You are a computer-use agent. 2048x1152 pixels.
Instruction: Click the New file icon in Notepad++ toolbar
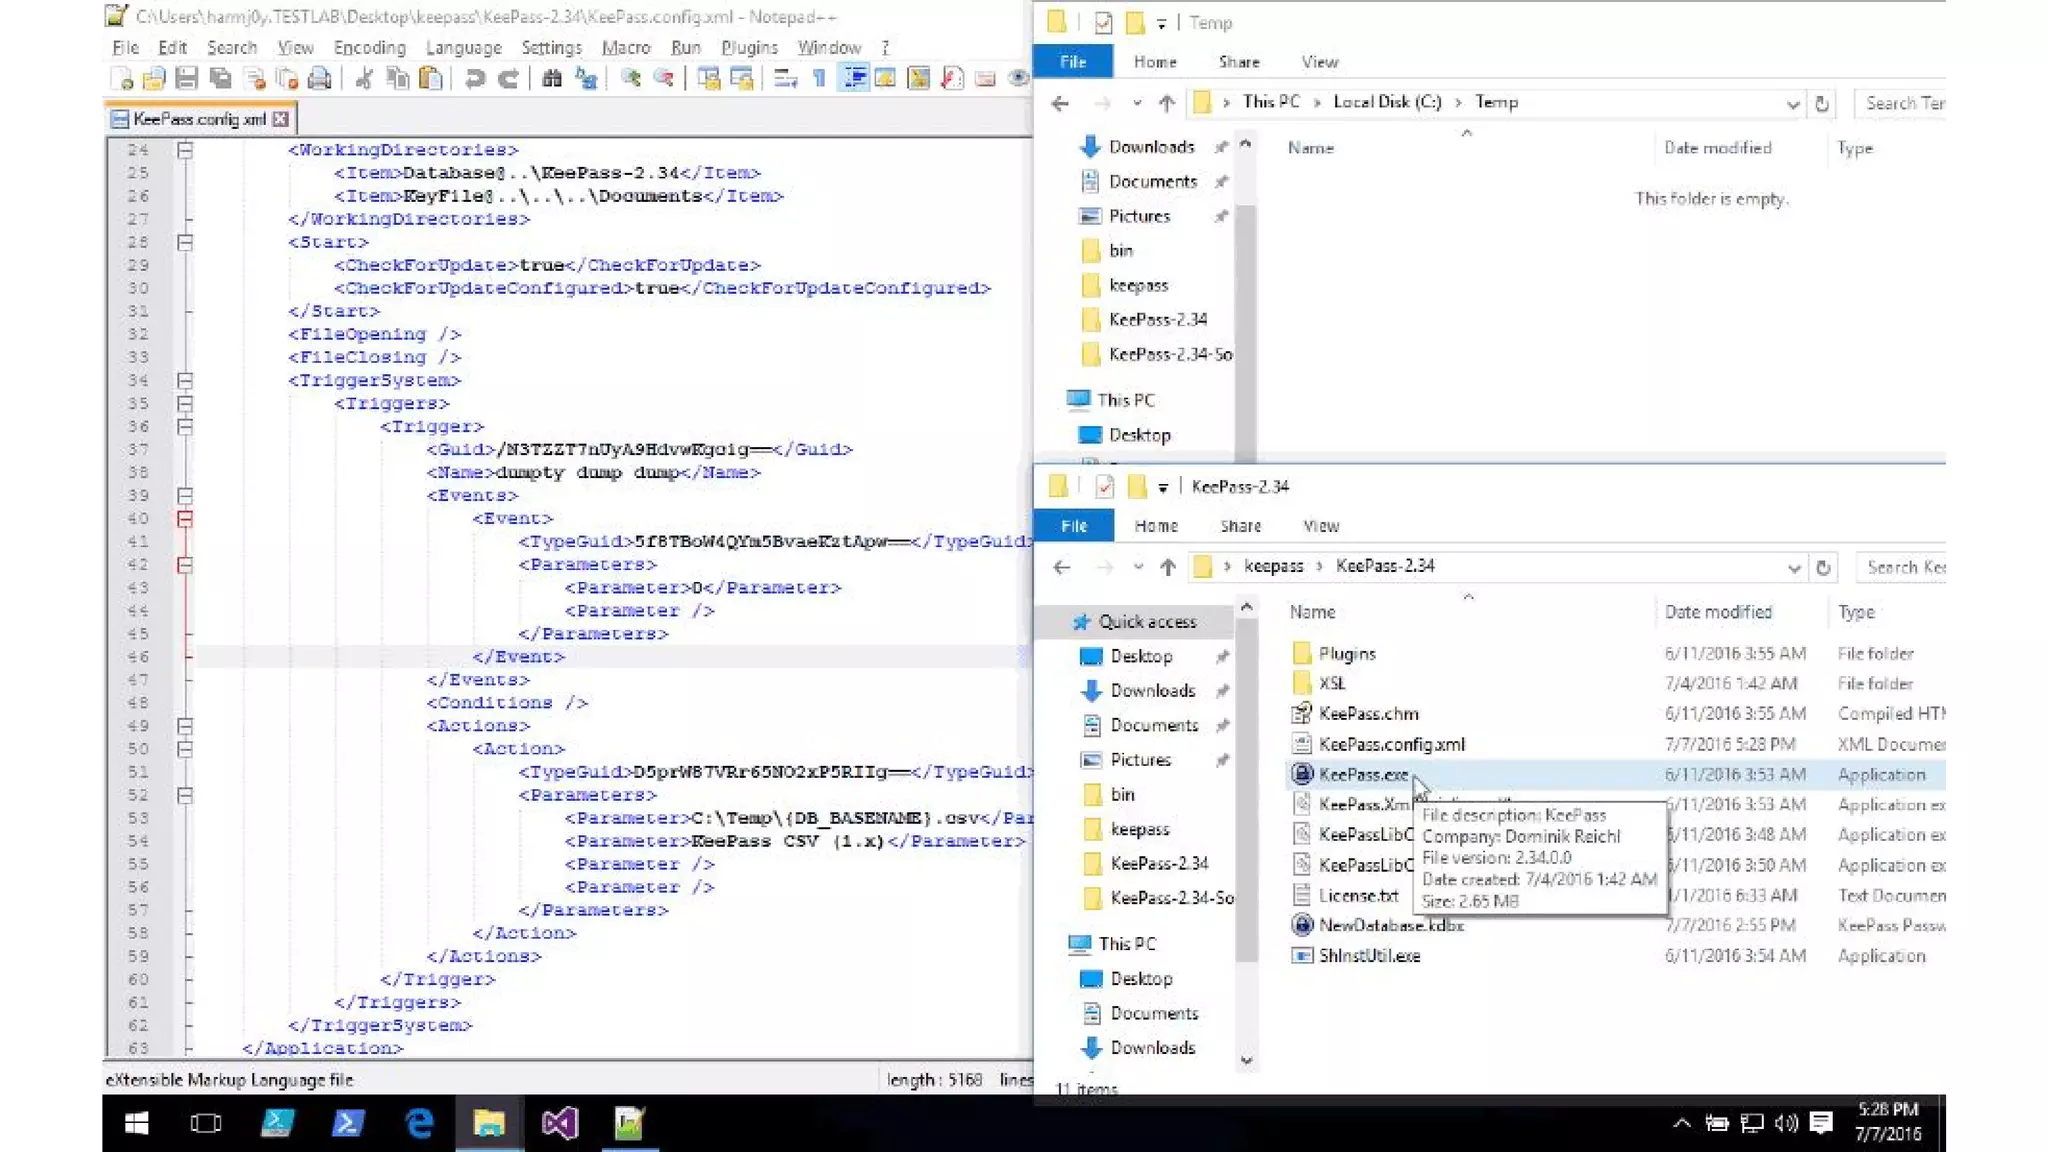tap(122, 79)
